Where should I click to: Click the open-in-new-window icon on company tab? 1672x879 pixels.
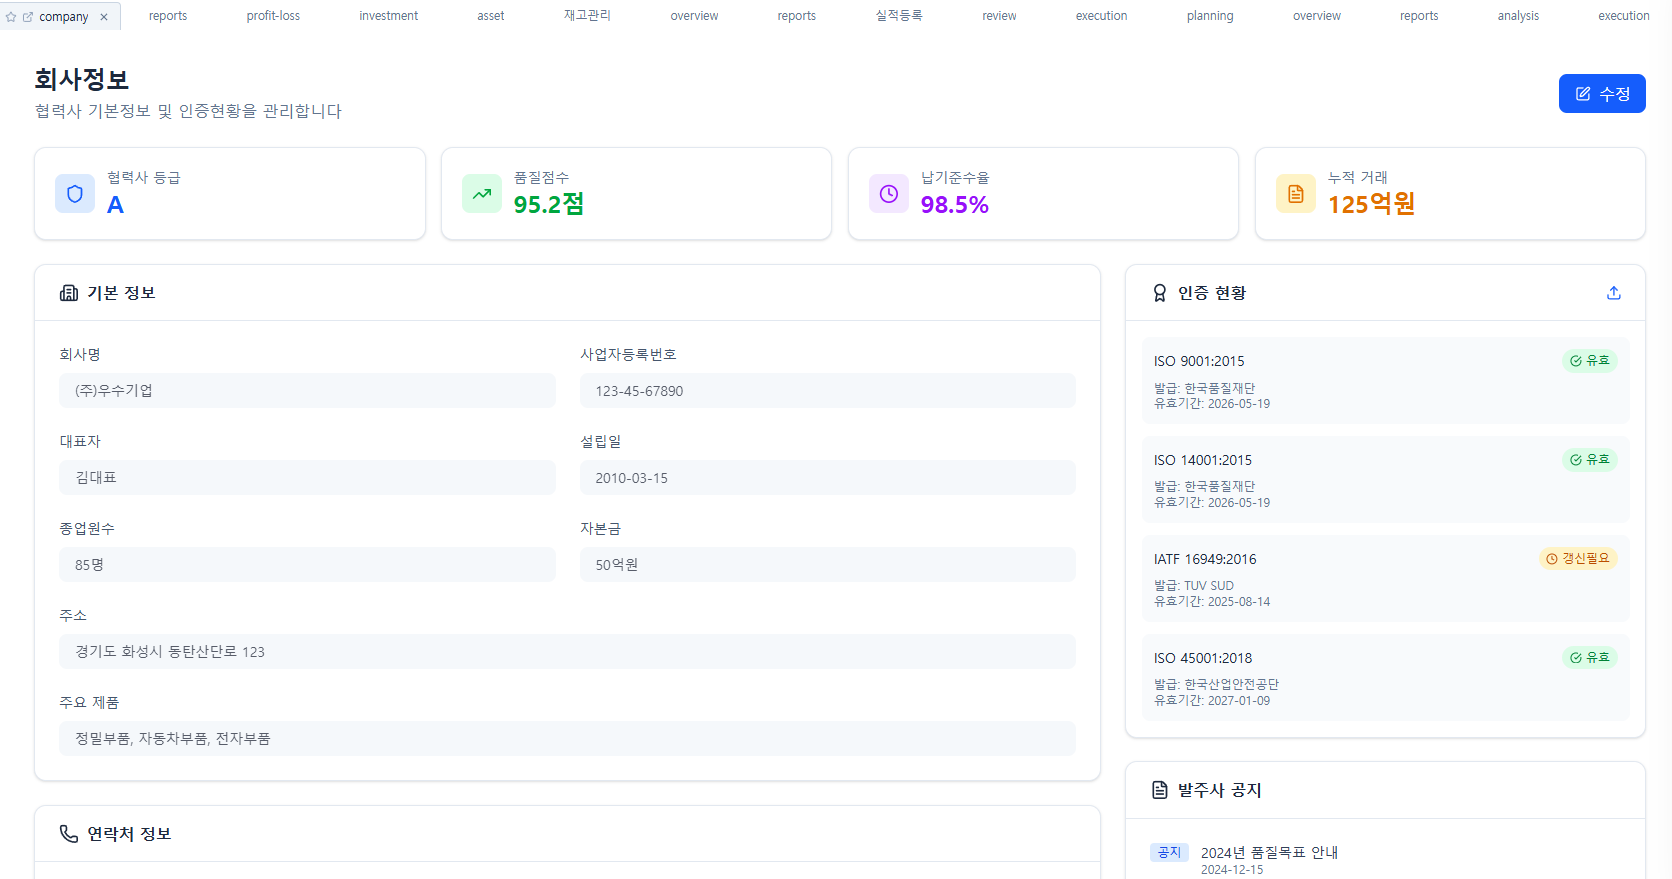point(28,17)
